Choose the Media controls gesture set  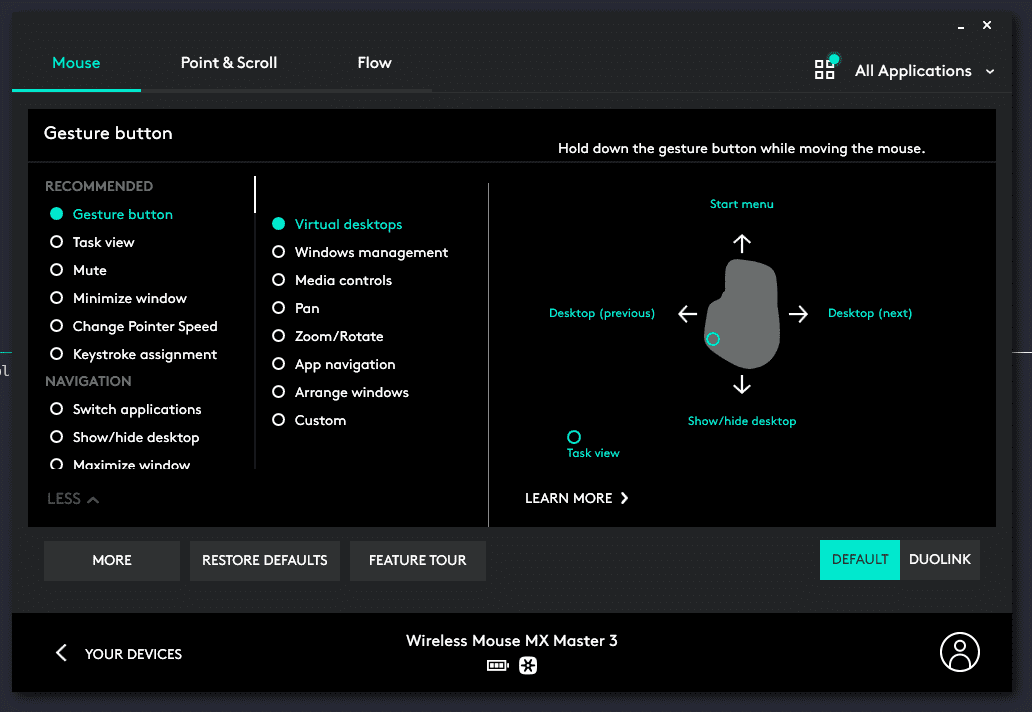(279, 280)
